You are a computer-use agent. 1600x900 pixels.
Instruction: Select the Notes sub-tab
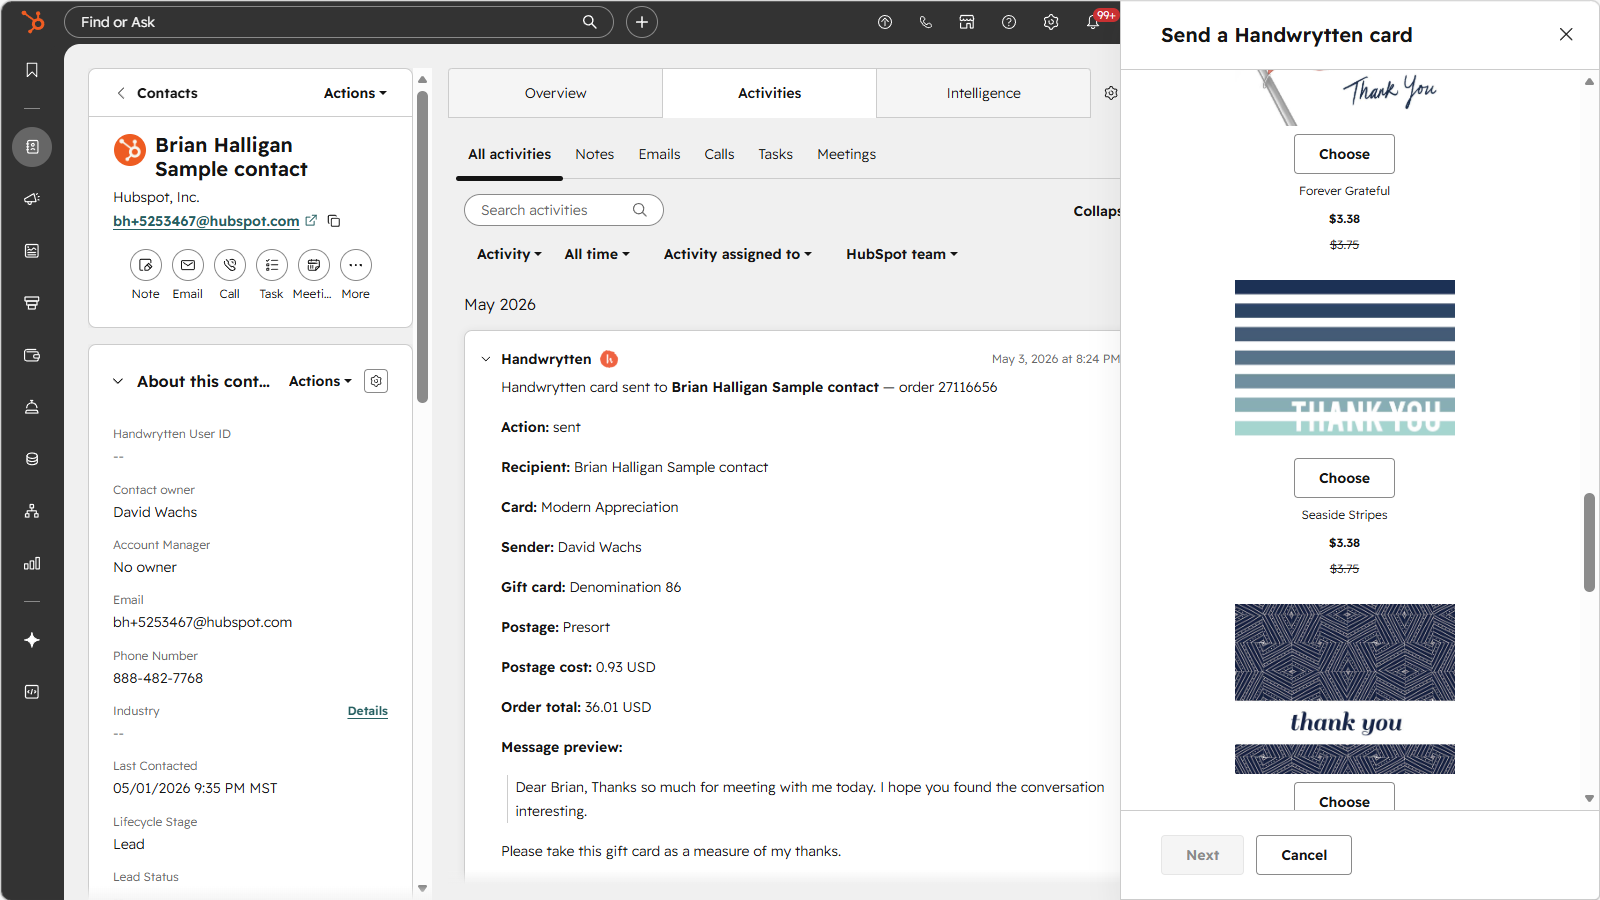point(595,154)
